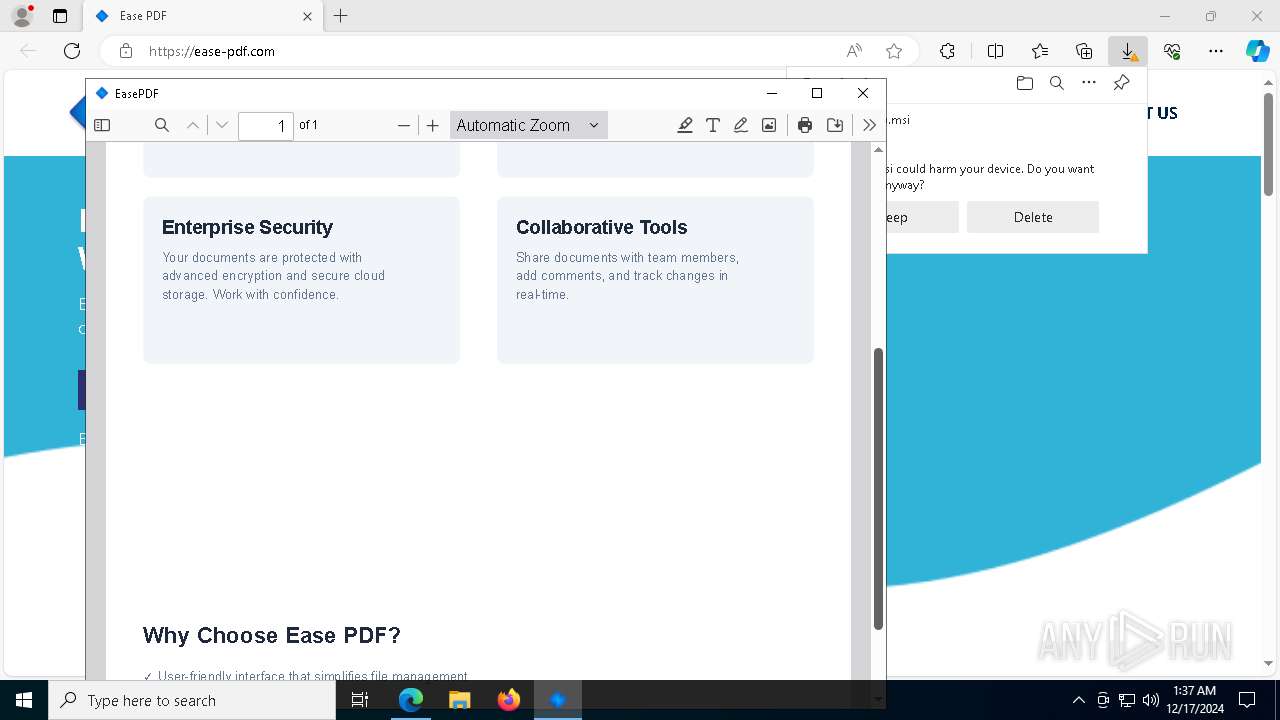The height and width of the screenshot is (720, 1280).
Task: Close the Ease PDF tab
Action: tap(307, 16)
